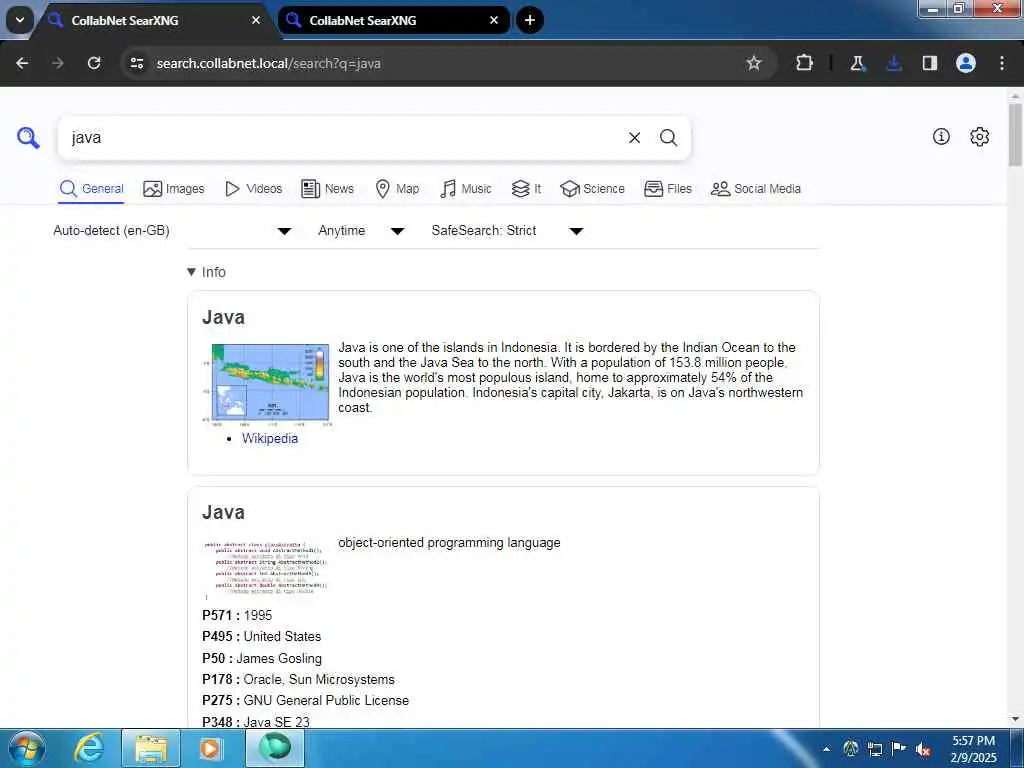Image resolution: width=1024 pixels, height=768 pixels.
Task: Close the first CollabNet SearXNG tab
Action: click(256, 20)
